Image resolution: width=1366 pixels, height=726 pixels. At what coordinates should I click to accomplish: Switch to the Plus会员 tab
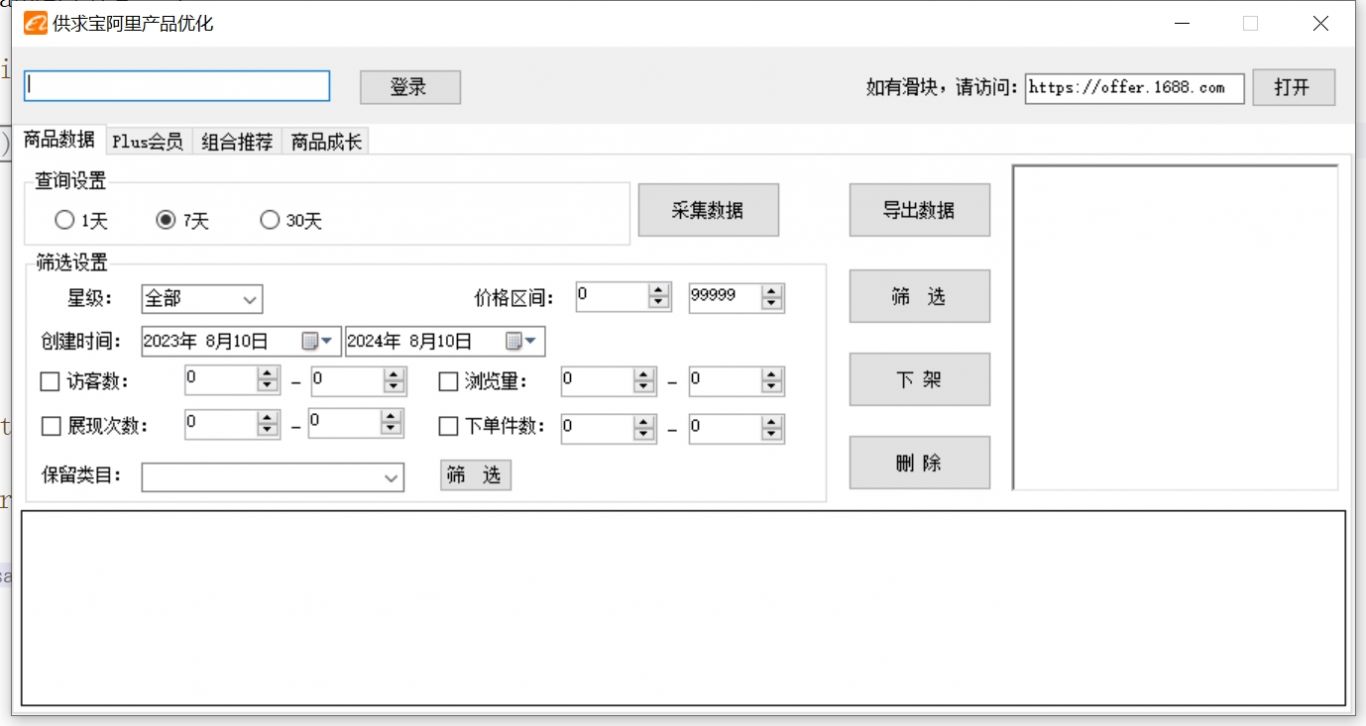(148, 142)
